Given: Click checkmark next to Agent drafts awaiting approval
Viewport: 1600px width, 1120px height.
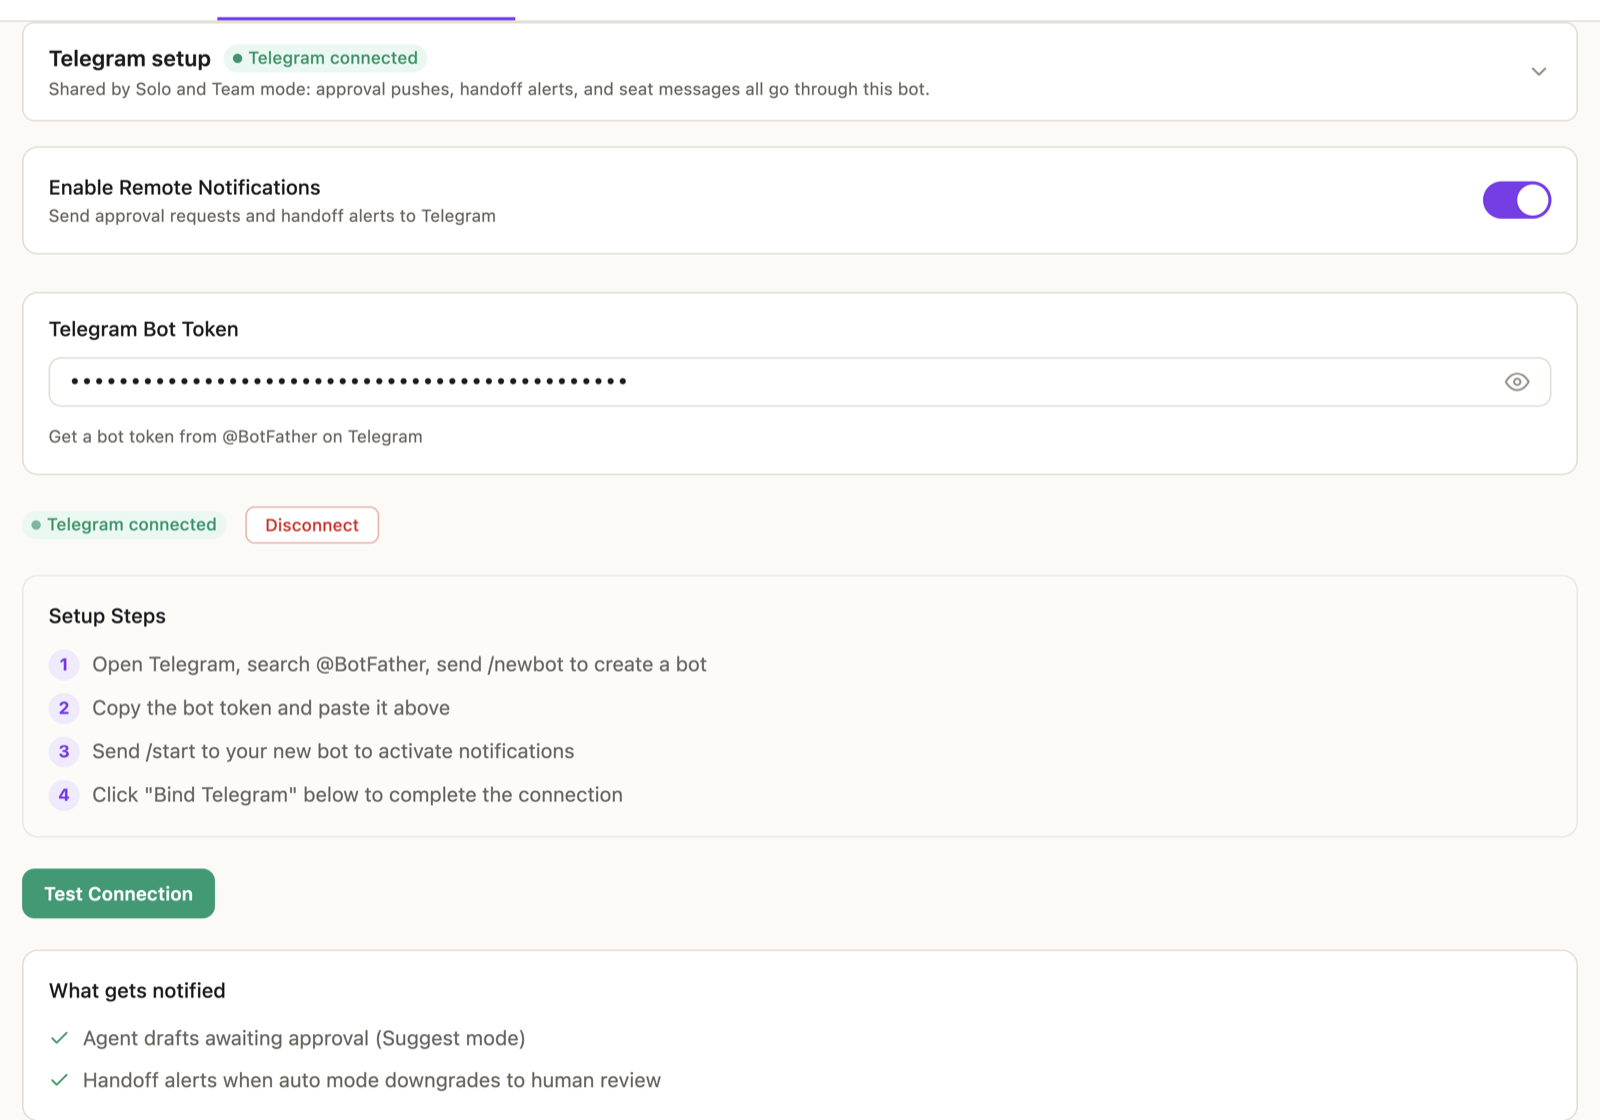Looking at the screenshot, I should coord(59,1038).
